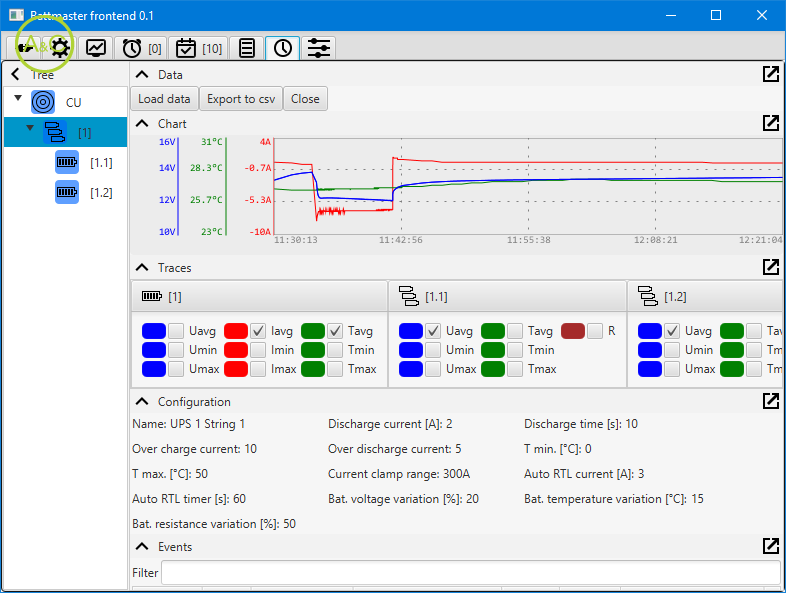Click the battery icon in [1] traces header
The height and width of the screenshot is (593, 786).
click(x=152, y=296)
